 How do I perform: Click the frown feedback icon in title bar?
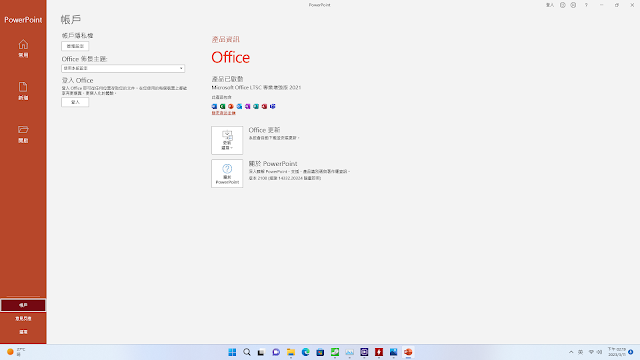pos(573,5)
